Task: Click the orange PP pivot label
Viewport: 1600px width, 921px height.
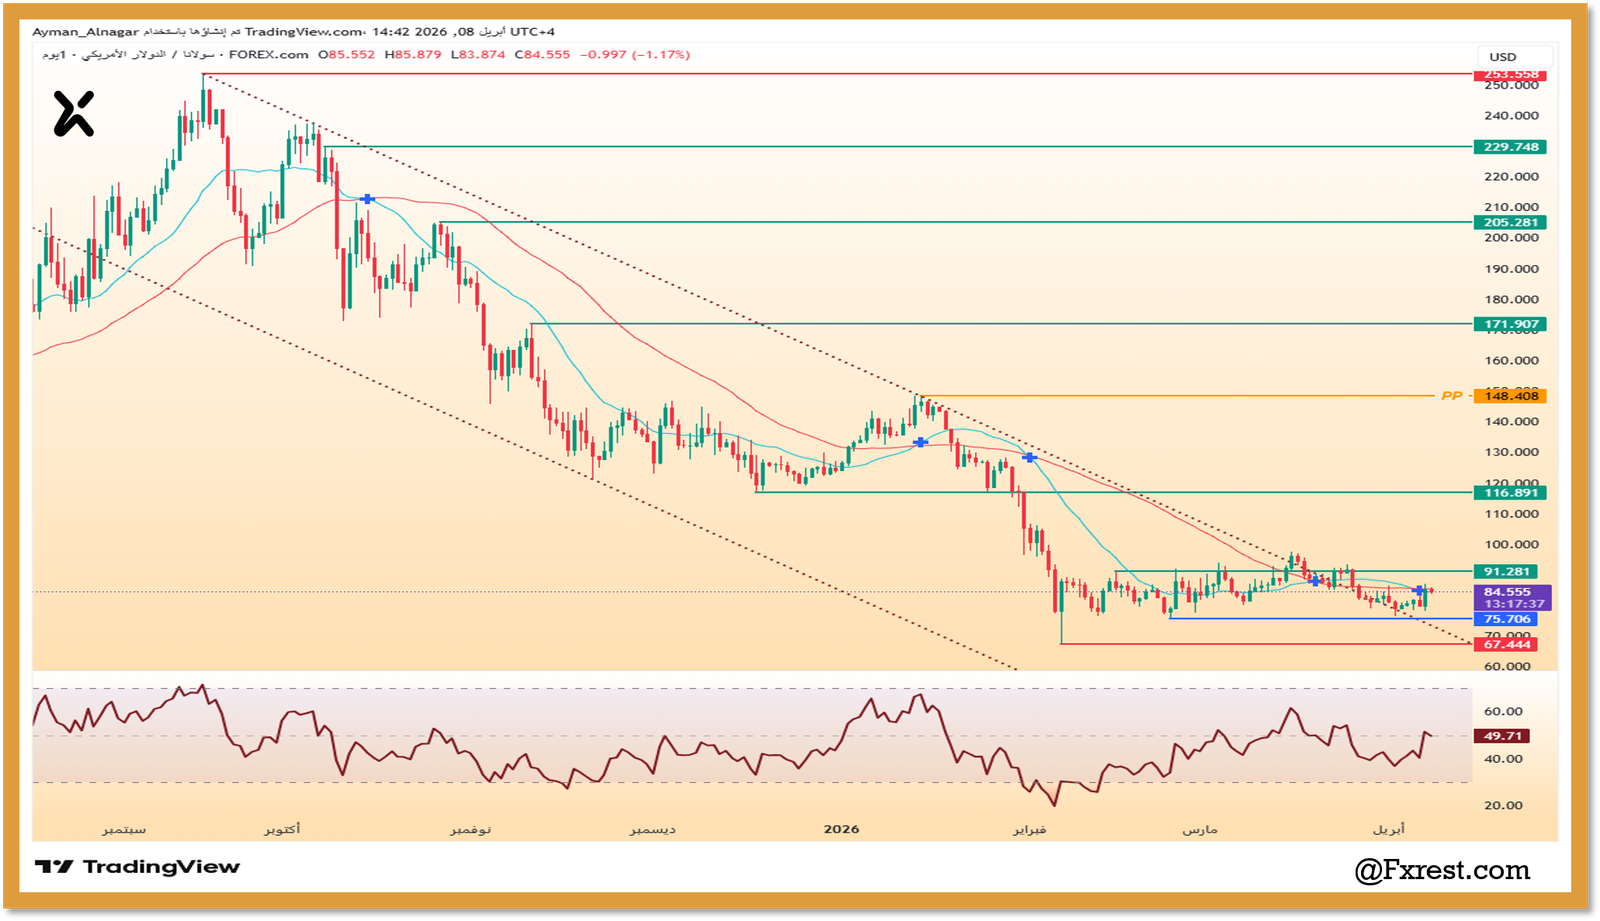Action: pyautogui.click(x=1451, y=396)
